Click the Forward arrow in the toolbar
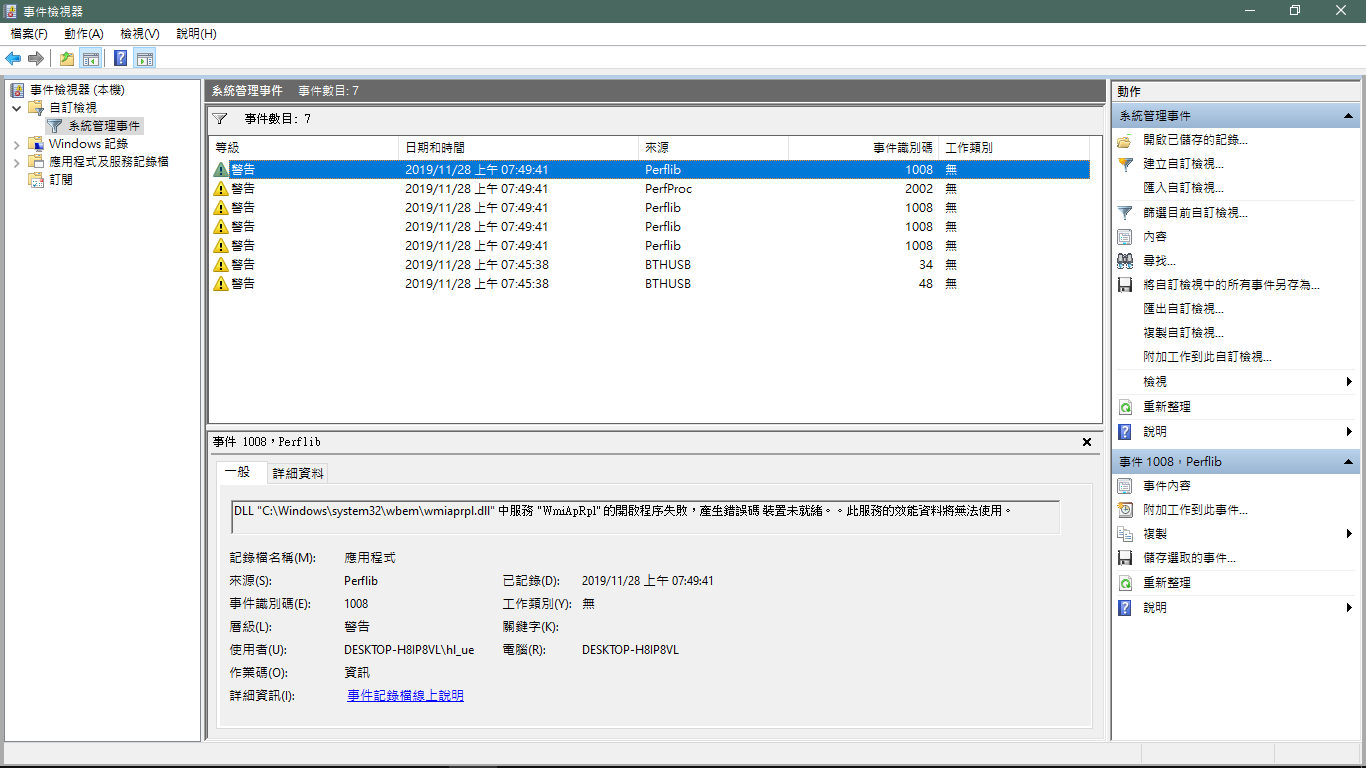Screen dimensions: 1366x768 pos(36,58)
